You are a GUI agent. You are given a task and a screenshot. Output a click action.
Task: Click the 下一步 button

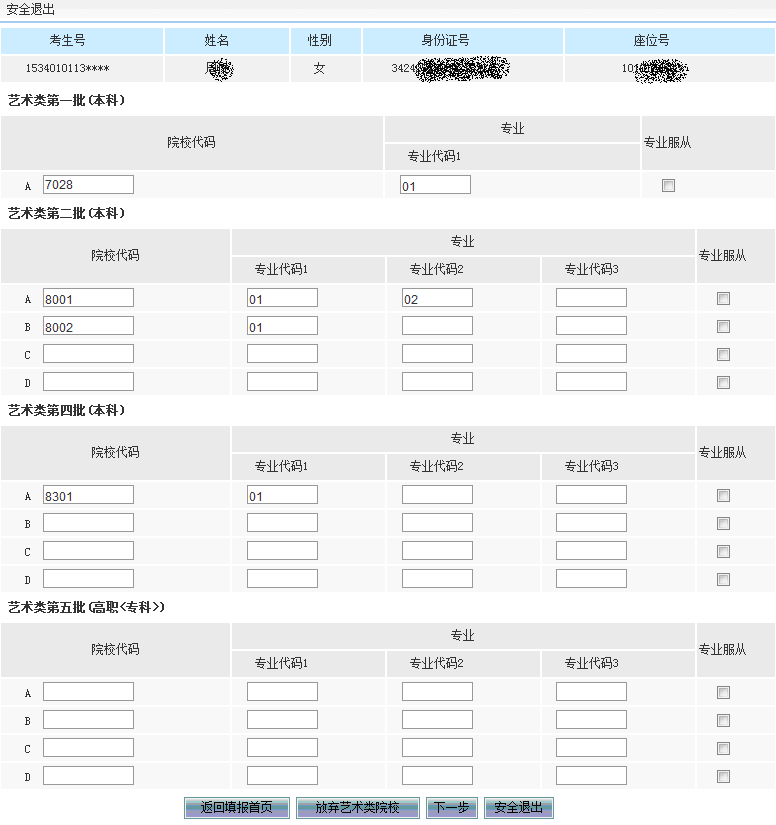point(451,807)
